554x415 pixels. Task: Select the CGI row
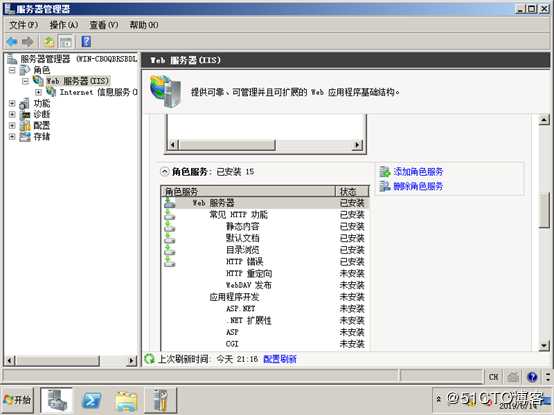click(265, 344)
